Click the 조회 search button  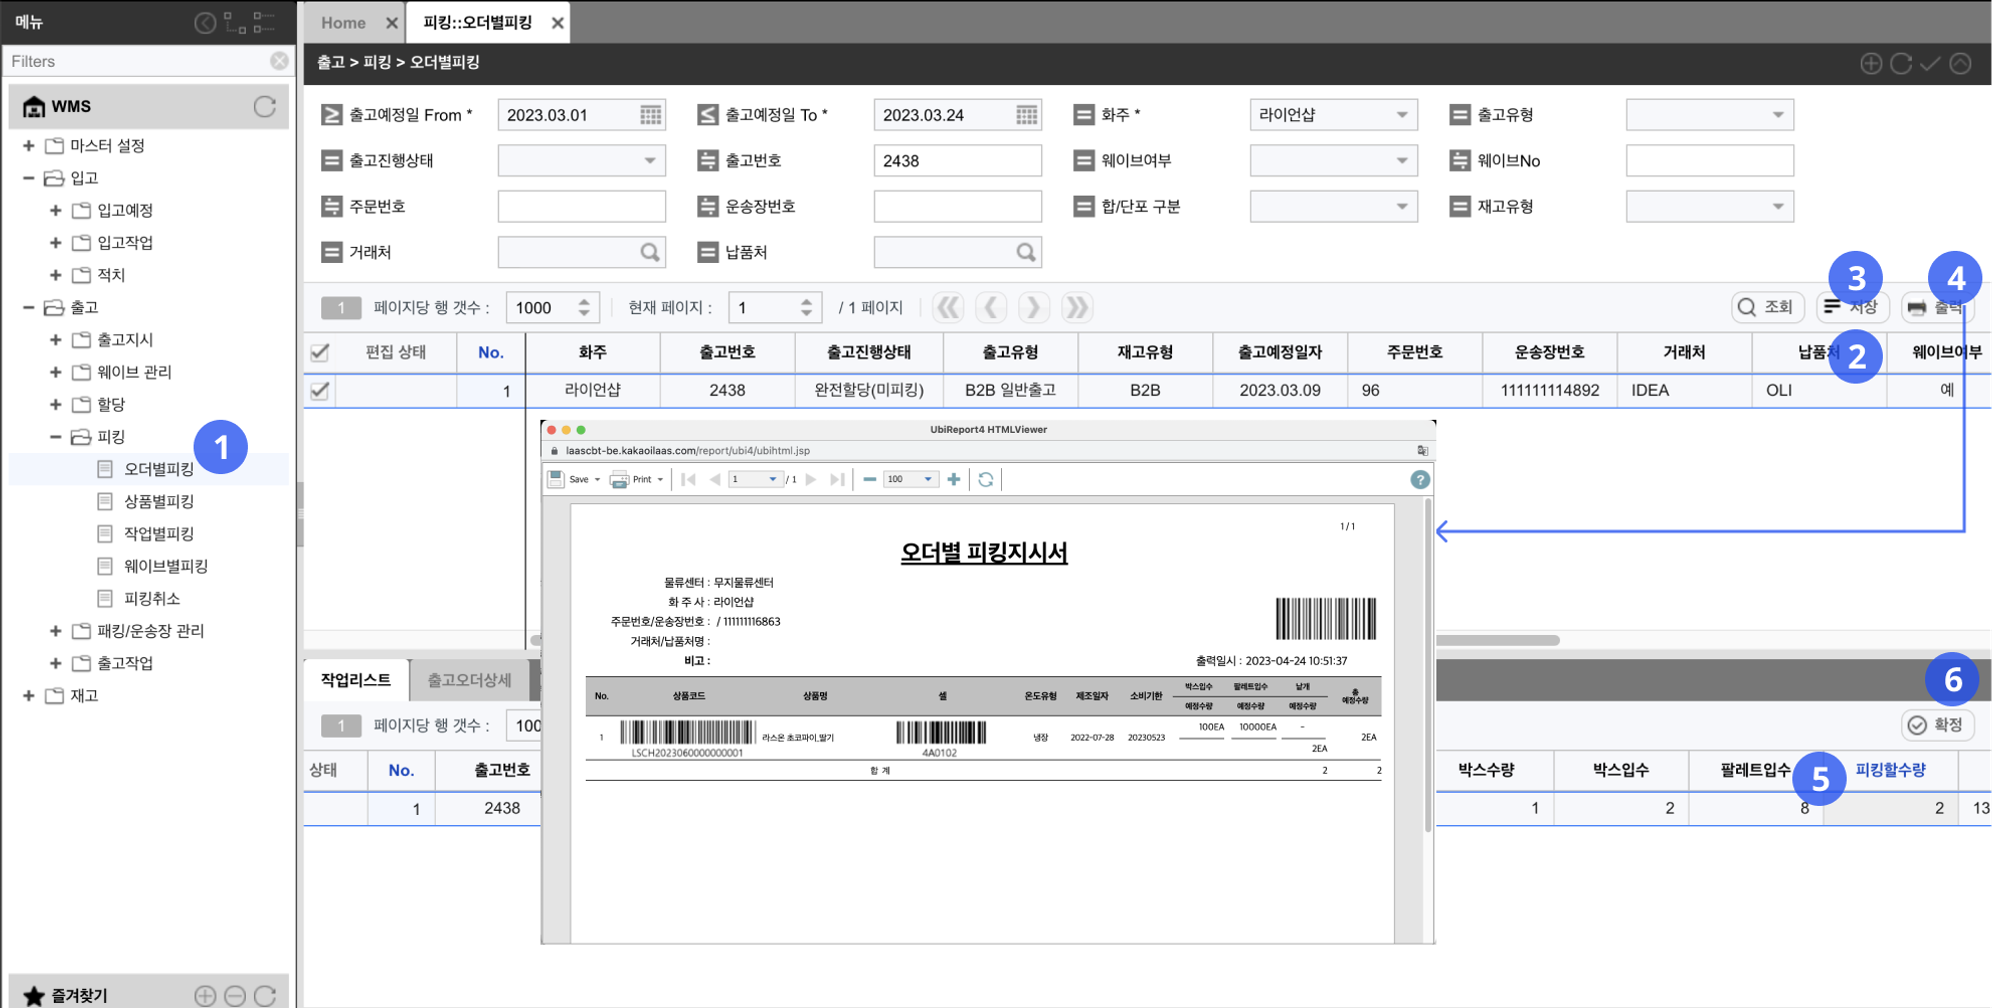1766,307
